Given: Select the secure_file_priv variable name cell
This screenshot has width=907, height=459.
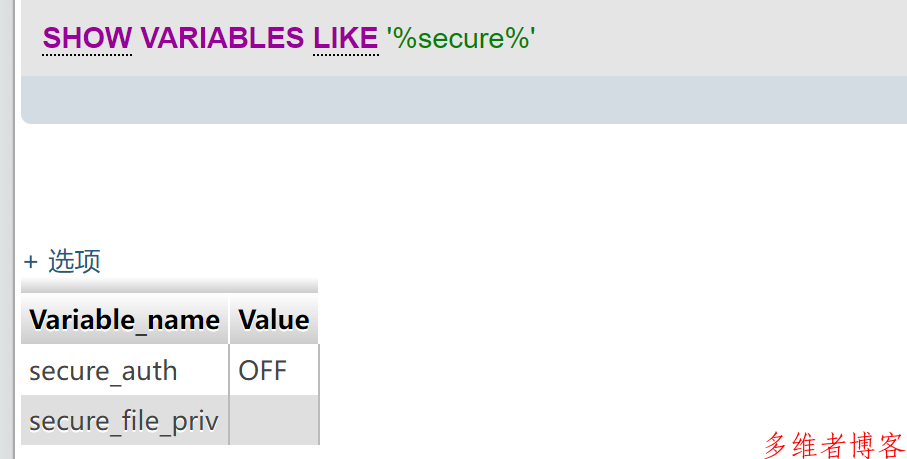Looking at the screenshot, I should pos(124,420).
